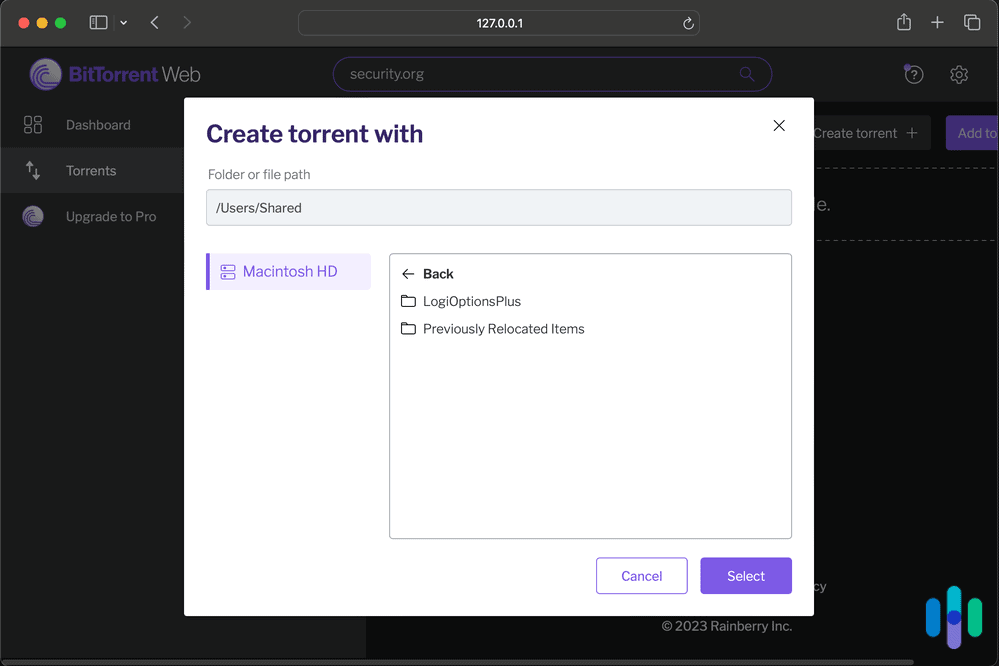Click the settings gear icon
This screenshot has width=999, height=666.
[958, 74]
